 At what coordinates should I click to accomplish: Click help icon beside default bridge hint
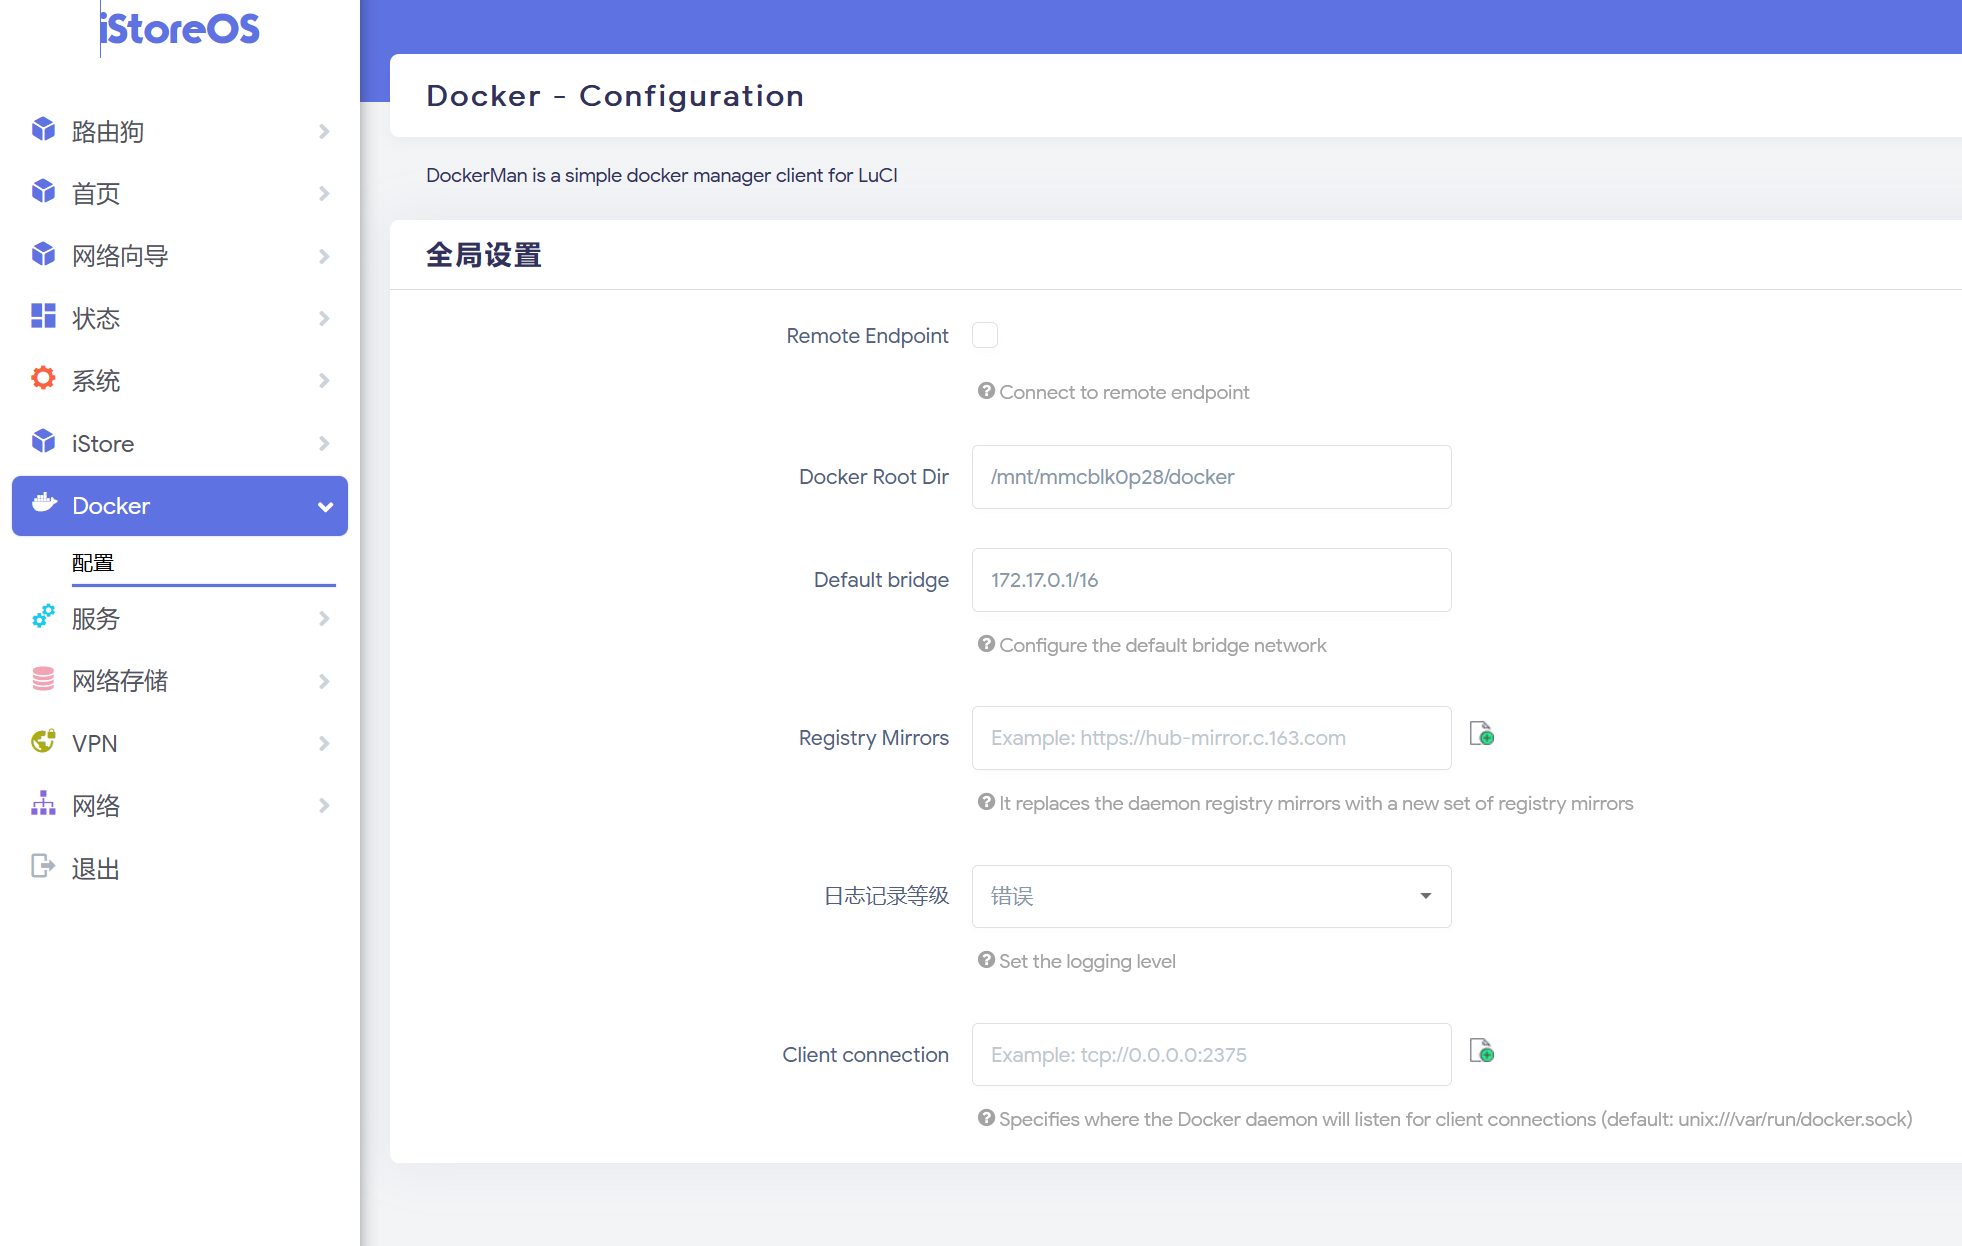pyautogui.click(x=986, y=644)
